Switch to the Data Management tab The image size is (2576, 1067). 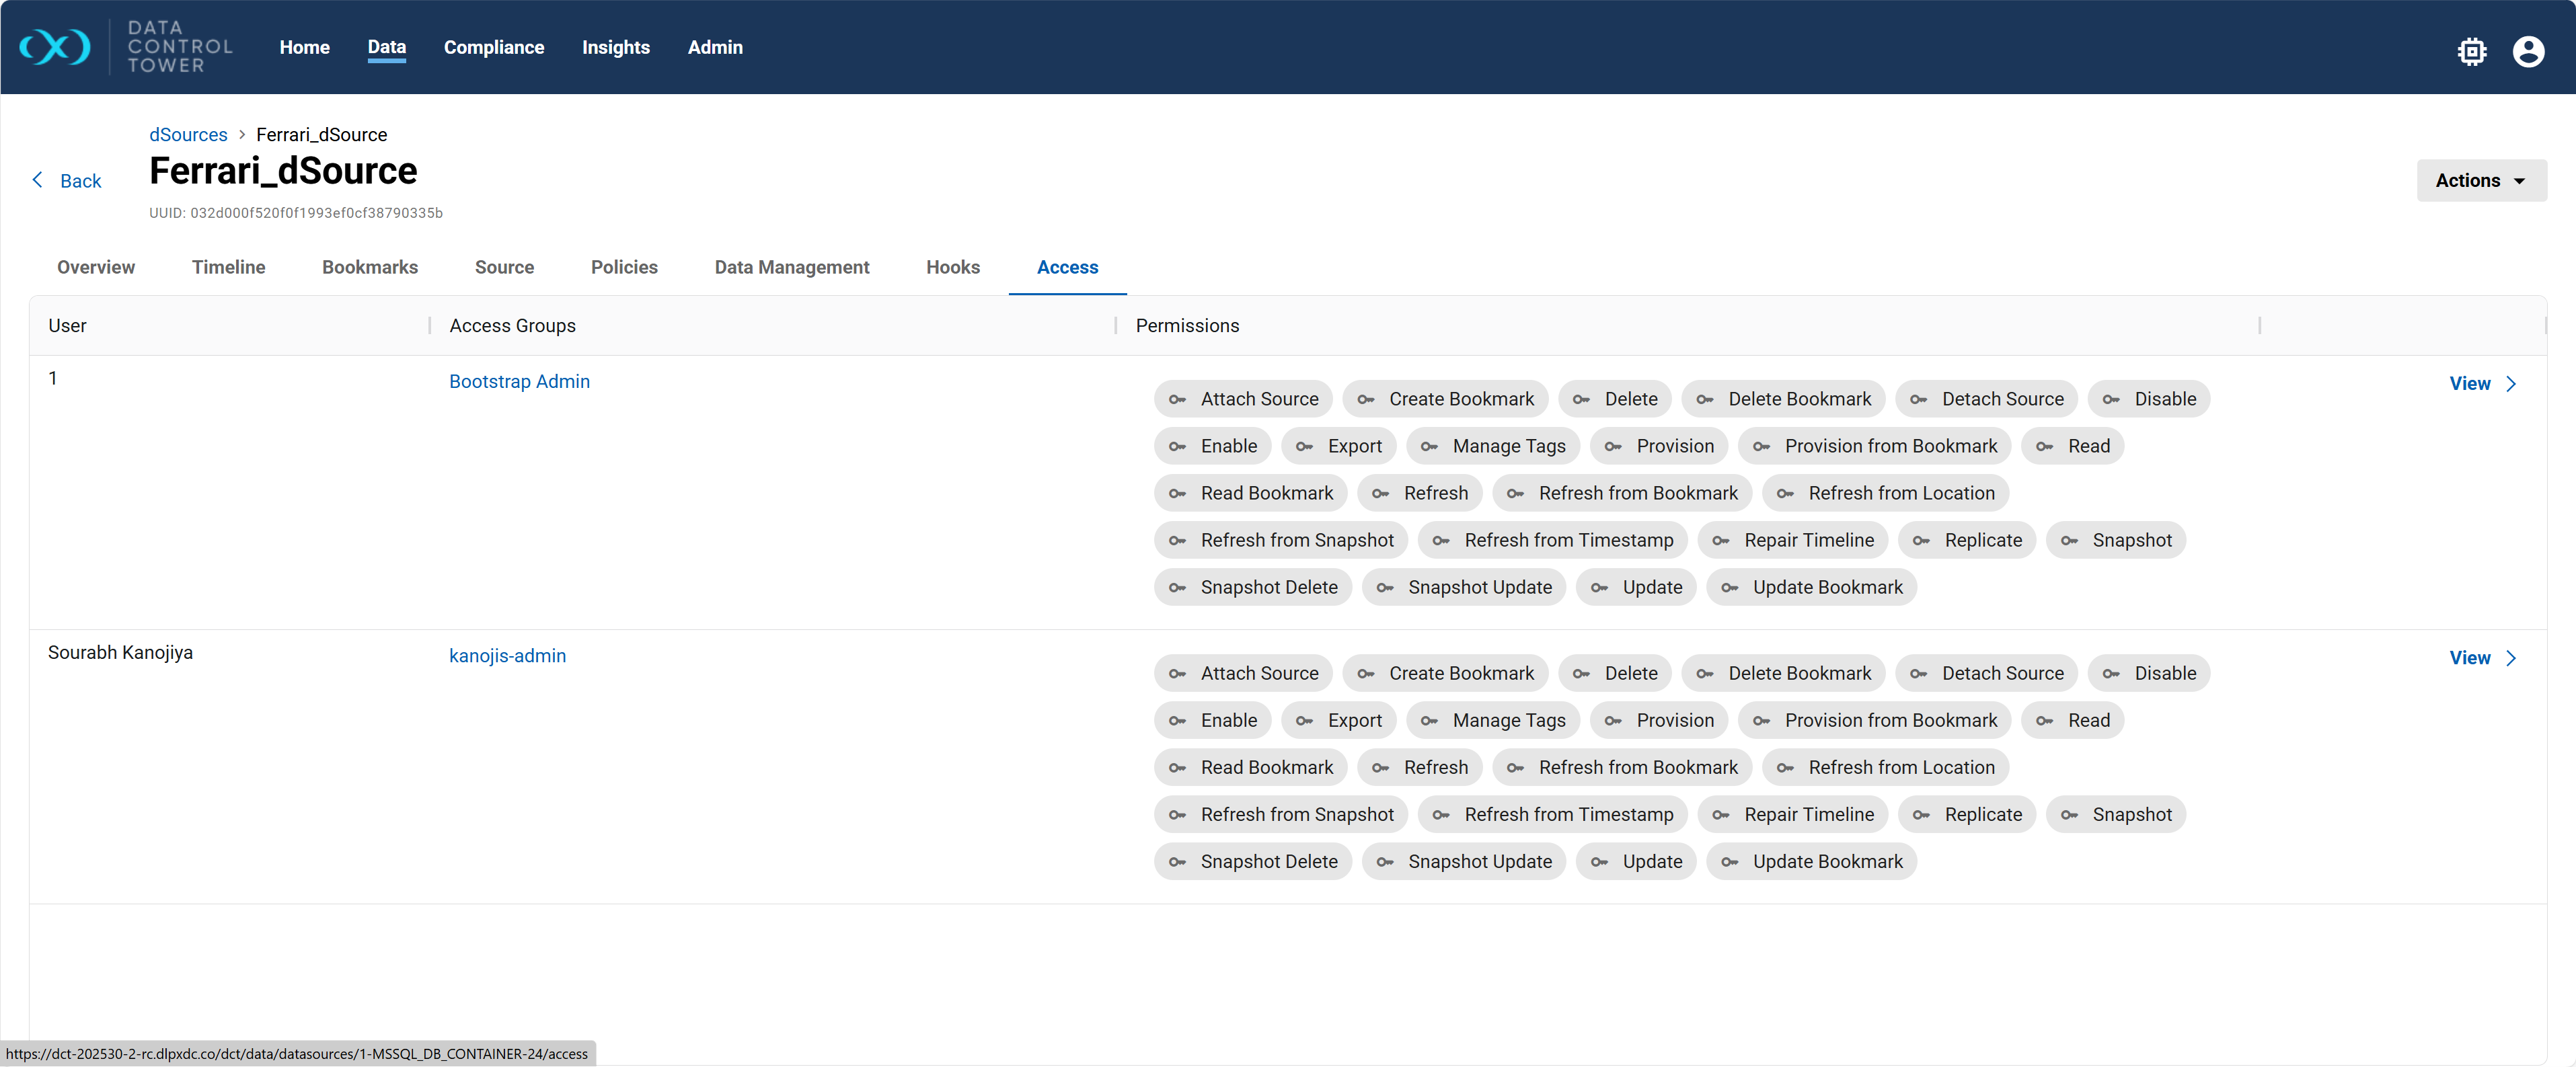791,267
